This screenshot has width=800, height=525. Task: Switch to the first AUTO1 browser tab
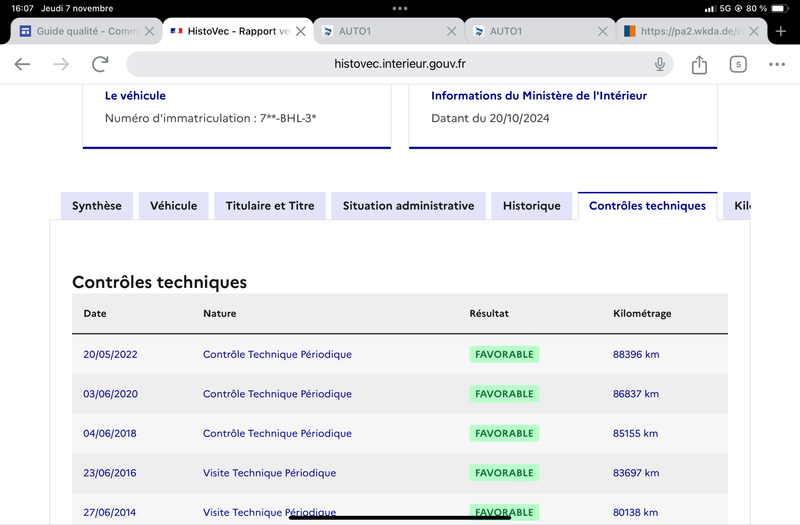(x=389, y=31)
